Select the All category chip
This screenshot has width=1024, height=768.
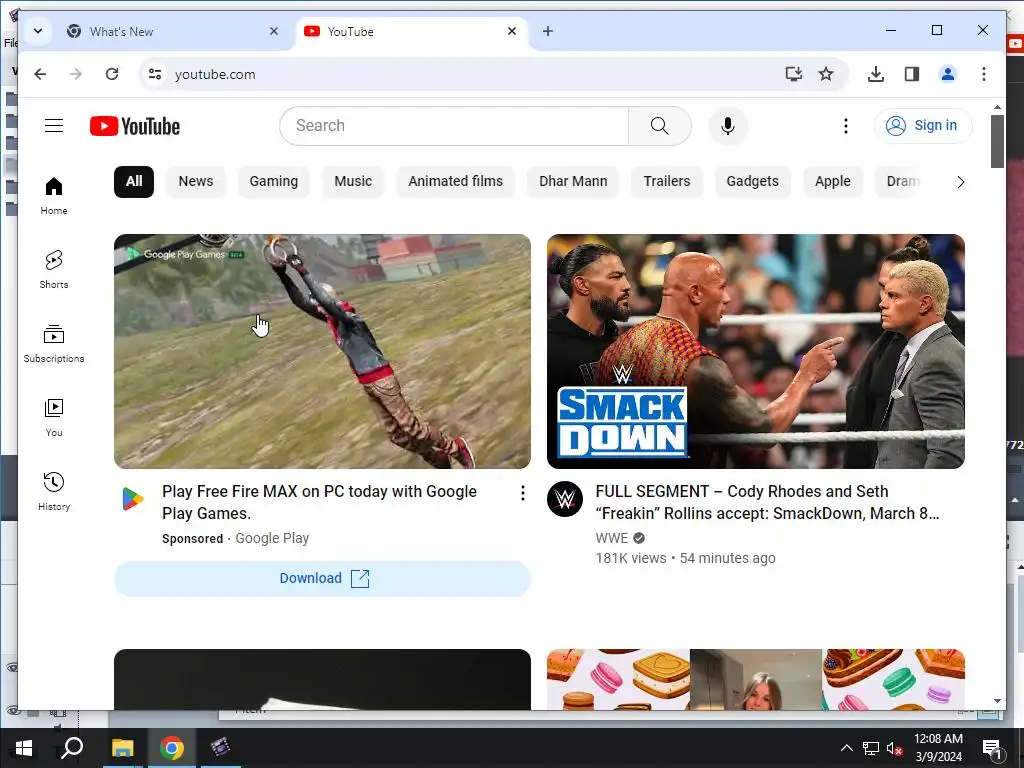pos(134,182)
